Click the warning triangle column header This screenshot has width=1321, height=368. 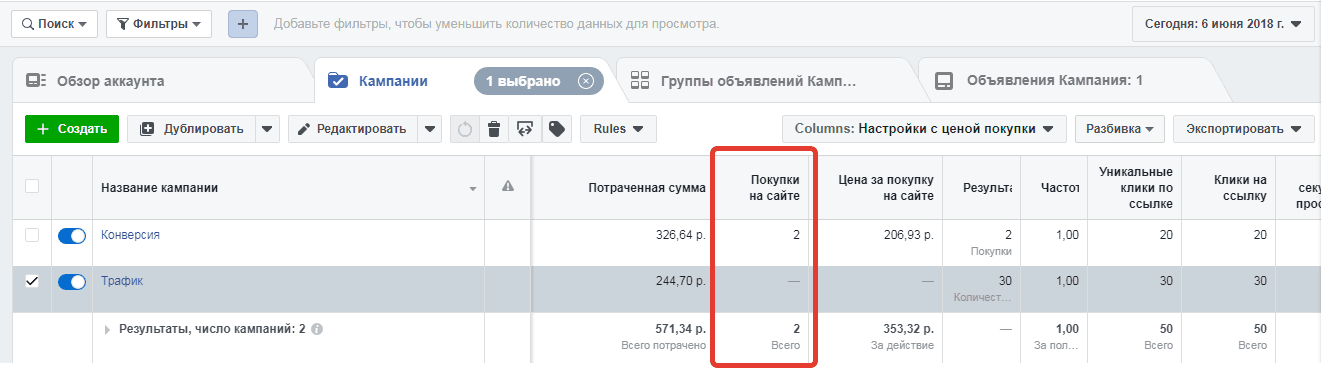point(507,186)
